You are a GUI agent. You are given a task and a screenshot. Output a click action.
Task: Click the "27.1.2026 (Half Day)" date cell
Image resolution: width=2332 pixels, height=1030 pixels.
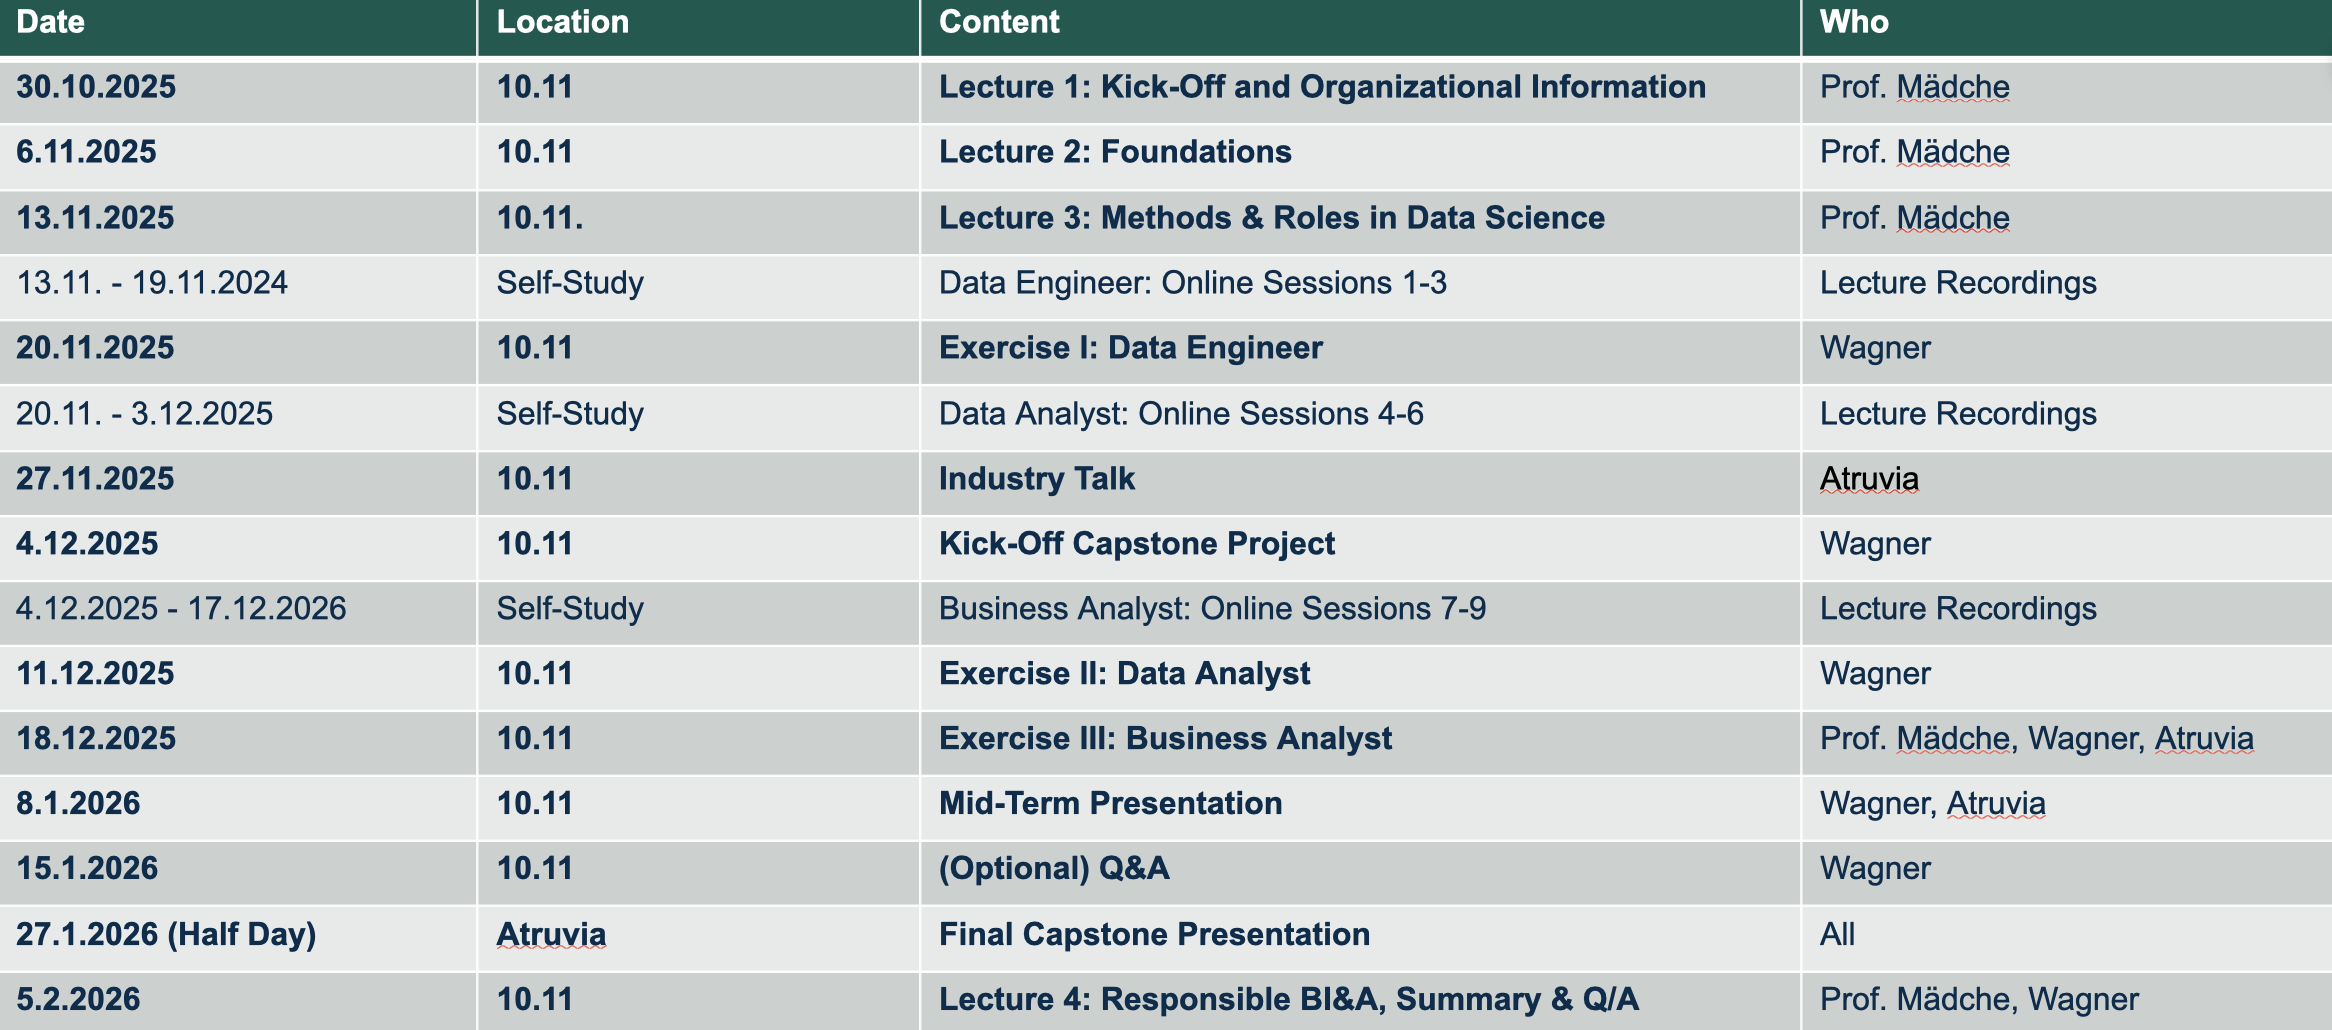[166, 934]
